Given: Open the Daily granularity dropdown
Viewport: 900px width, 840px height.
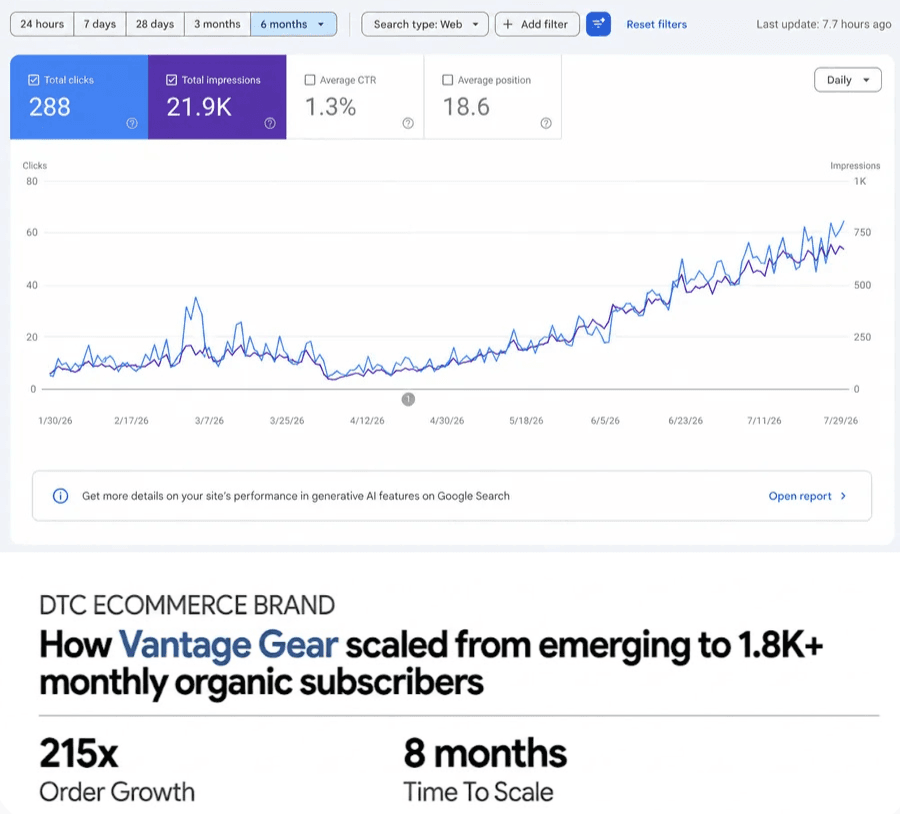Looking at the screenshot, I should (x=848, y=80).
